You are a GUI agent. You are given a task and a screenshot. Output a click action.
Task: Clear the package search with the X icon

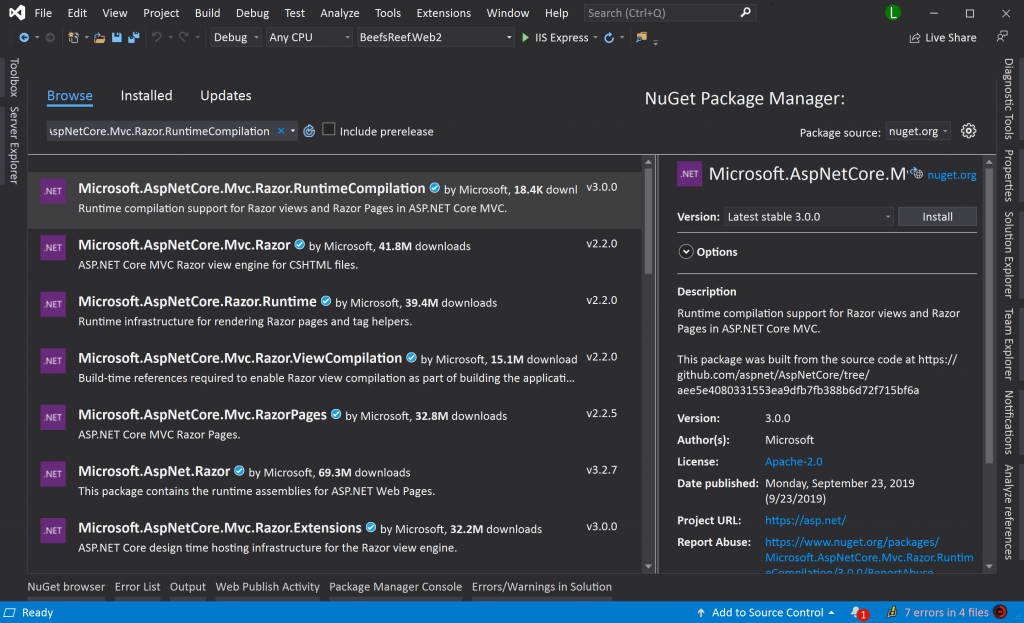point(281,131)
